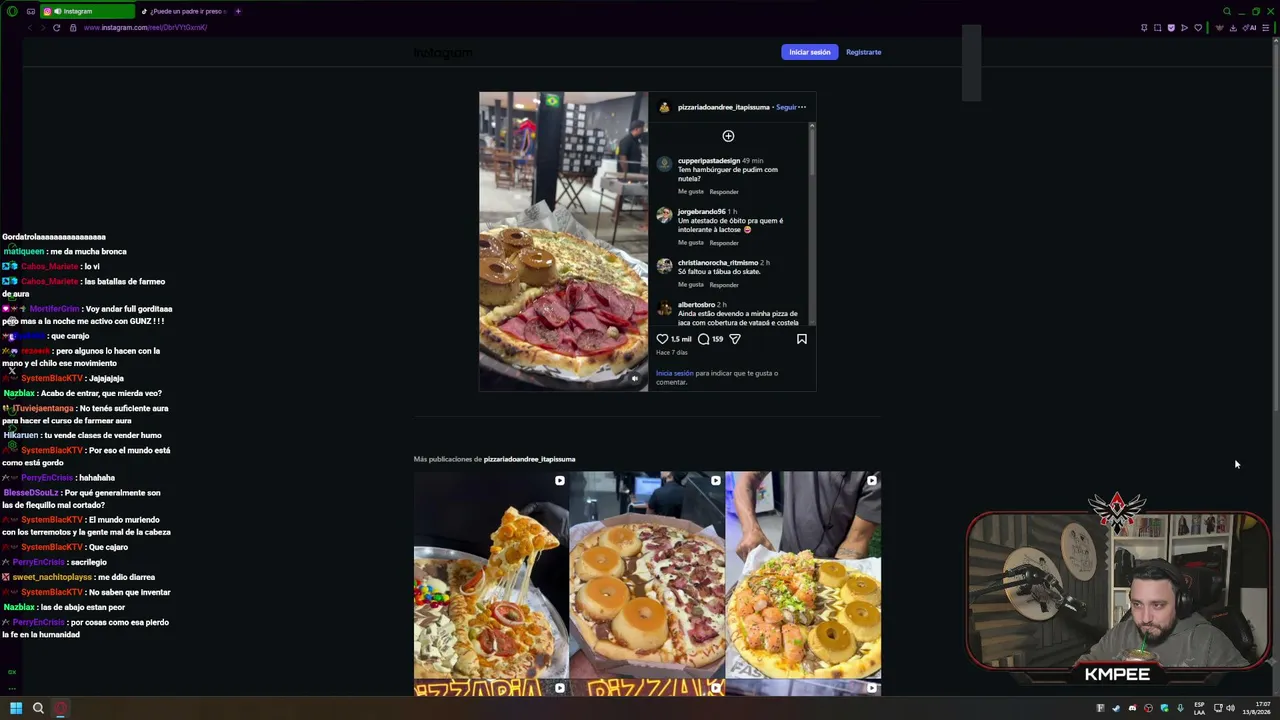The width and height of the screenshot is (1280, 720).
Task: Open the player/flow arrow icon in toolbar
Action: [x=1185, y=28]
